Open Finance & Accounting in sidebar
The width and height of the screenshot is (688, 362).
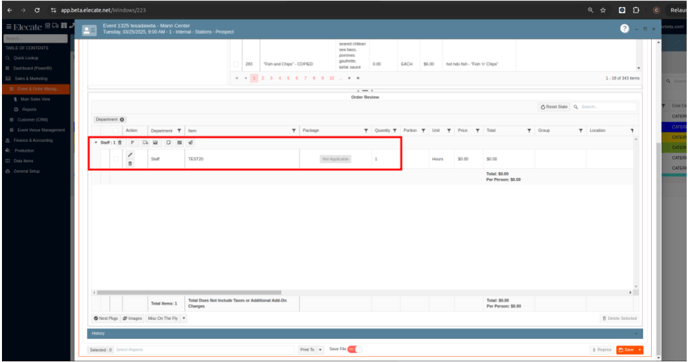pos(33,140)
